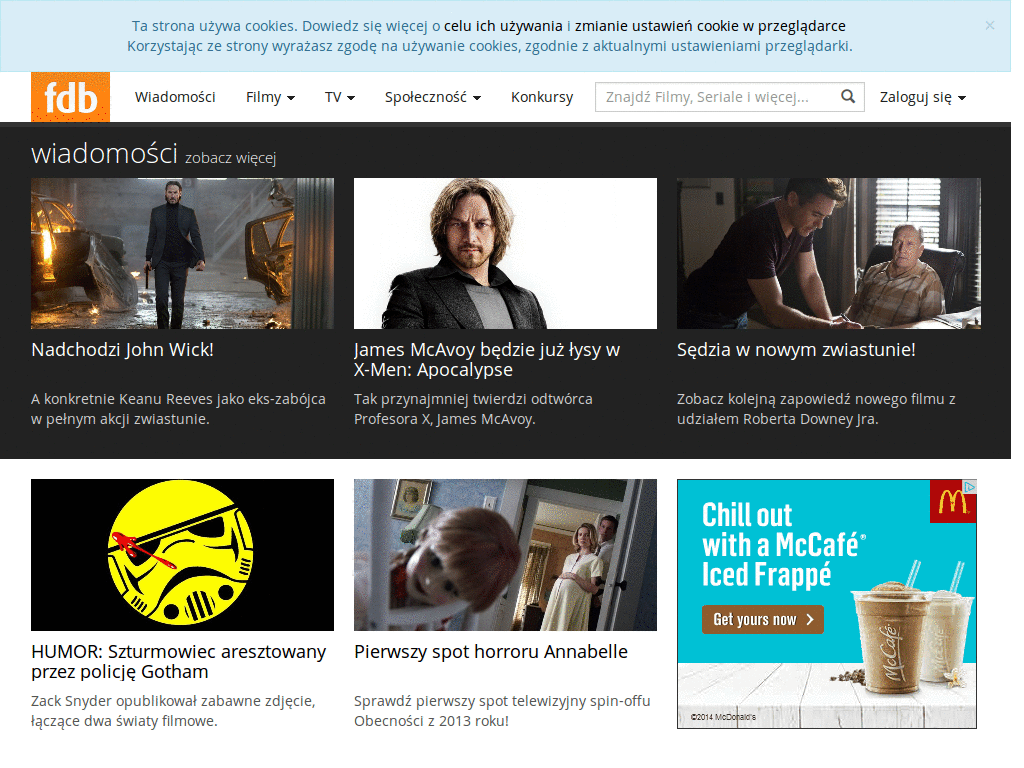Expand the TV dropdown
This screenshot has height=768, width=1024.
pyautogui.click(x=340, y=97)
